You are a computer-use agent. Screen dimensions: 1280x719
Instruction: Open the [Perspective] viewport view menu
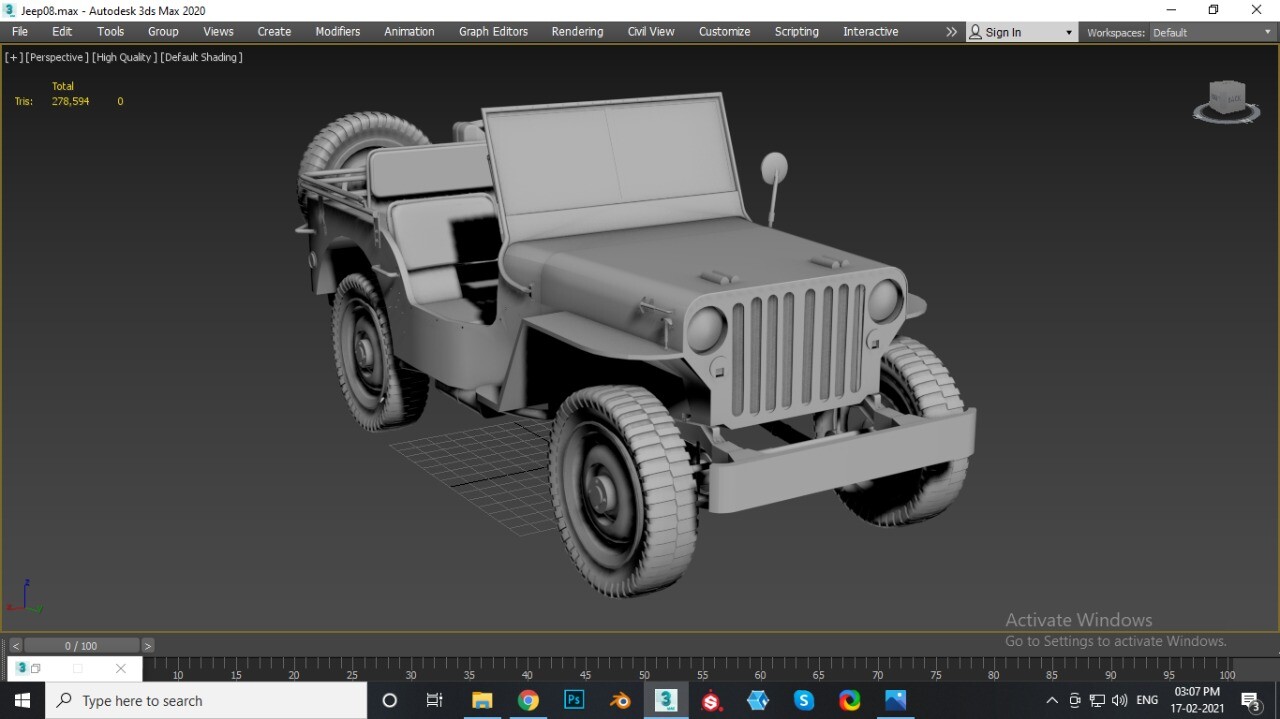pyautogui.click(x=57, y=57)
